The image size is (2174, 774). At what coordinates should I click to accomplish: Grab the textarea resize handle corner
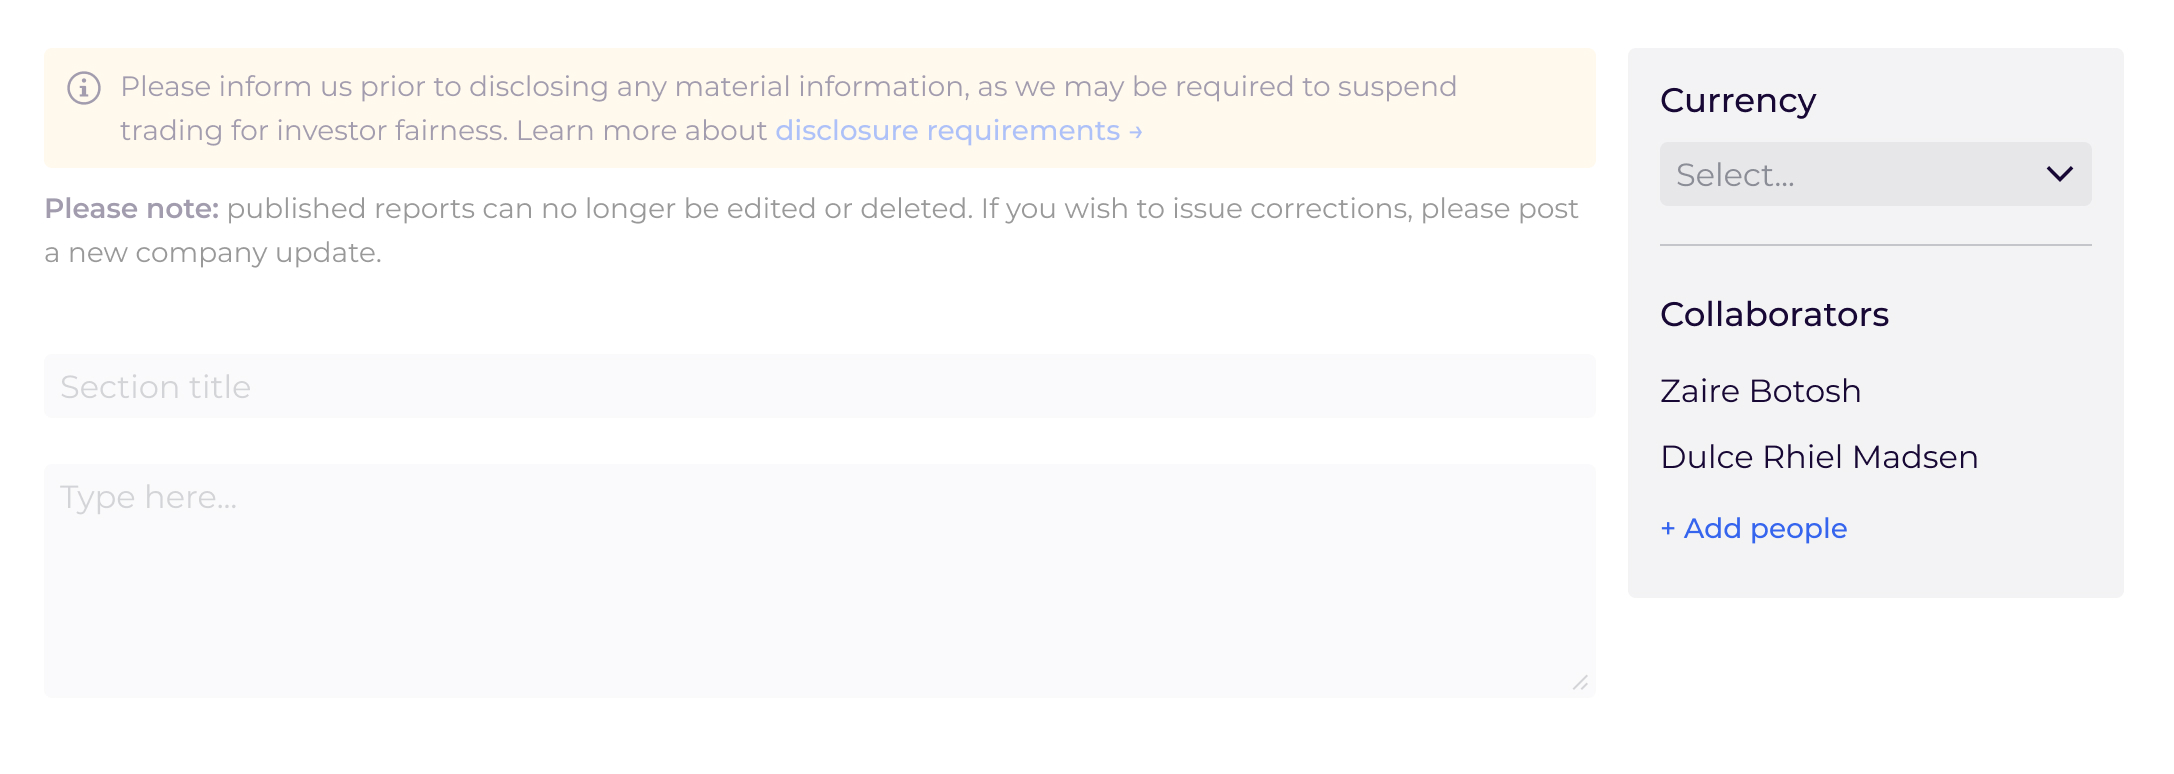[1580, 682]
